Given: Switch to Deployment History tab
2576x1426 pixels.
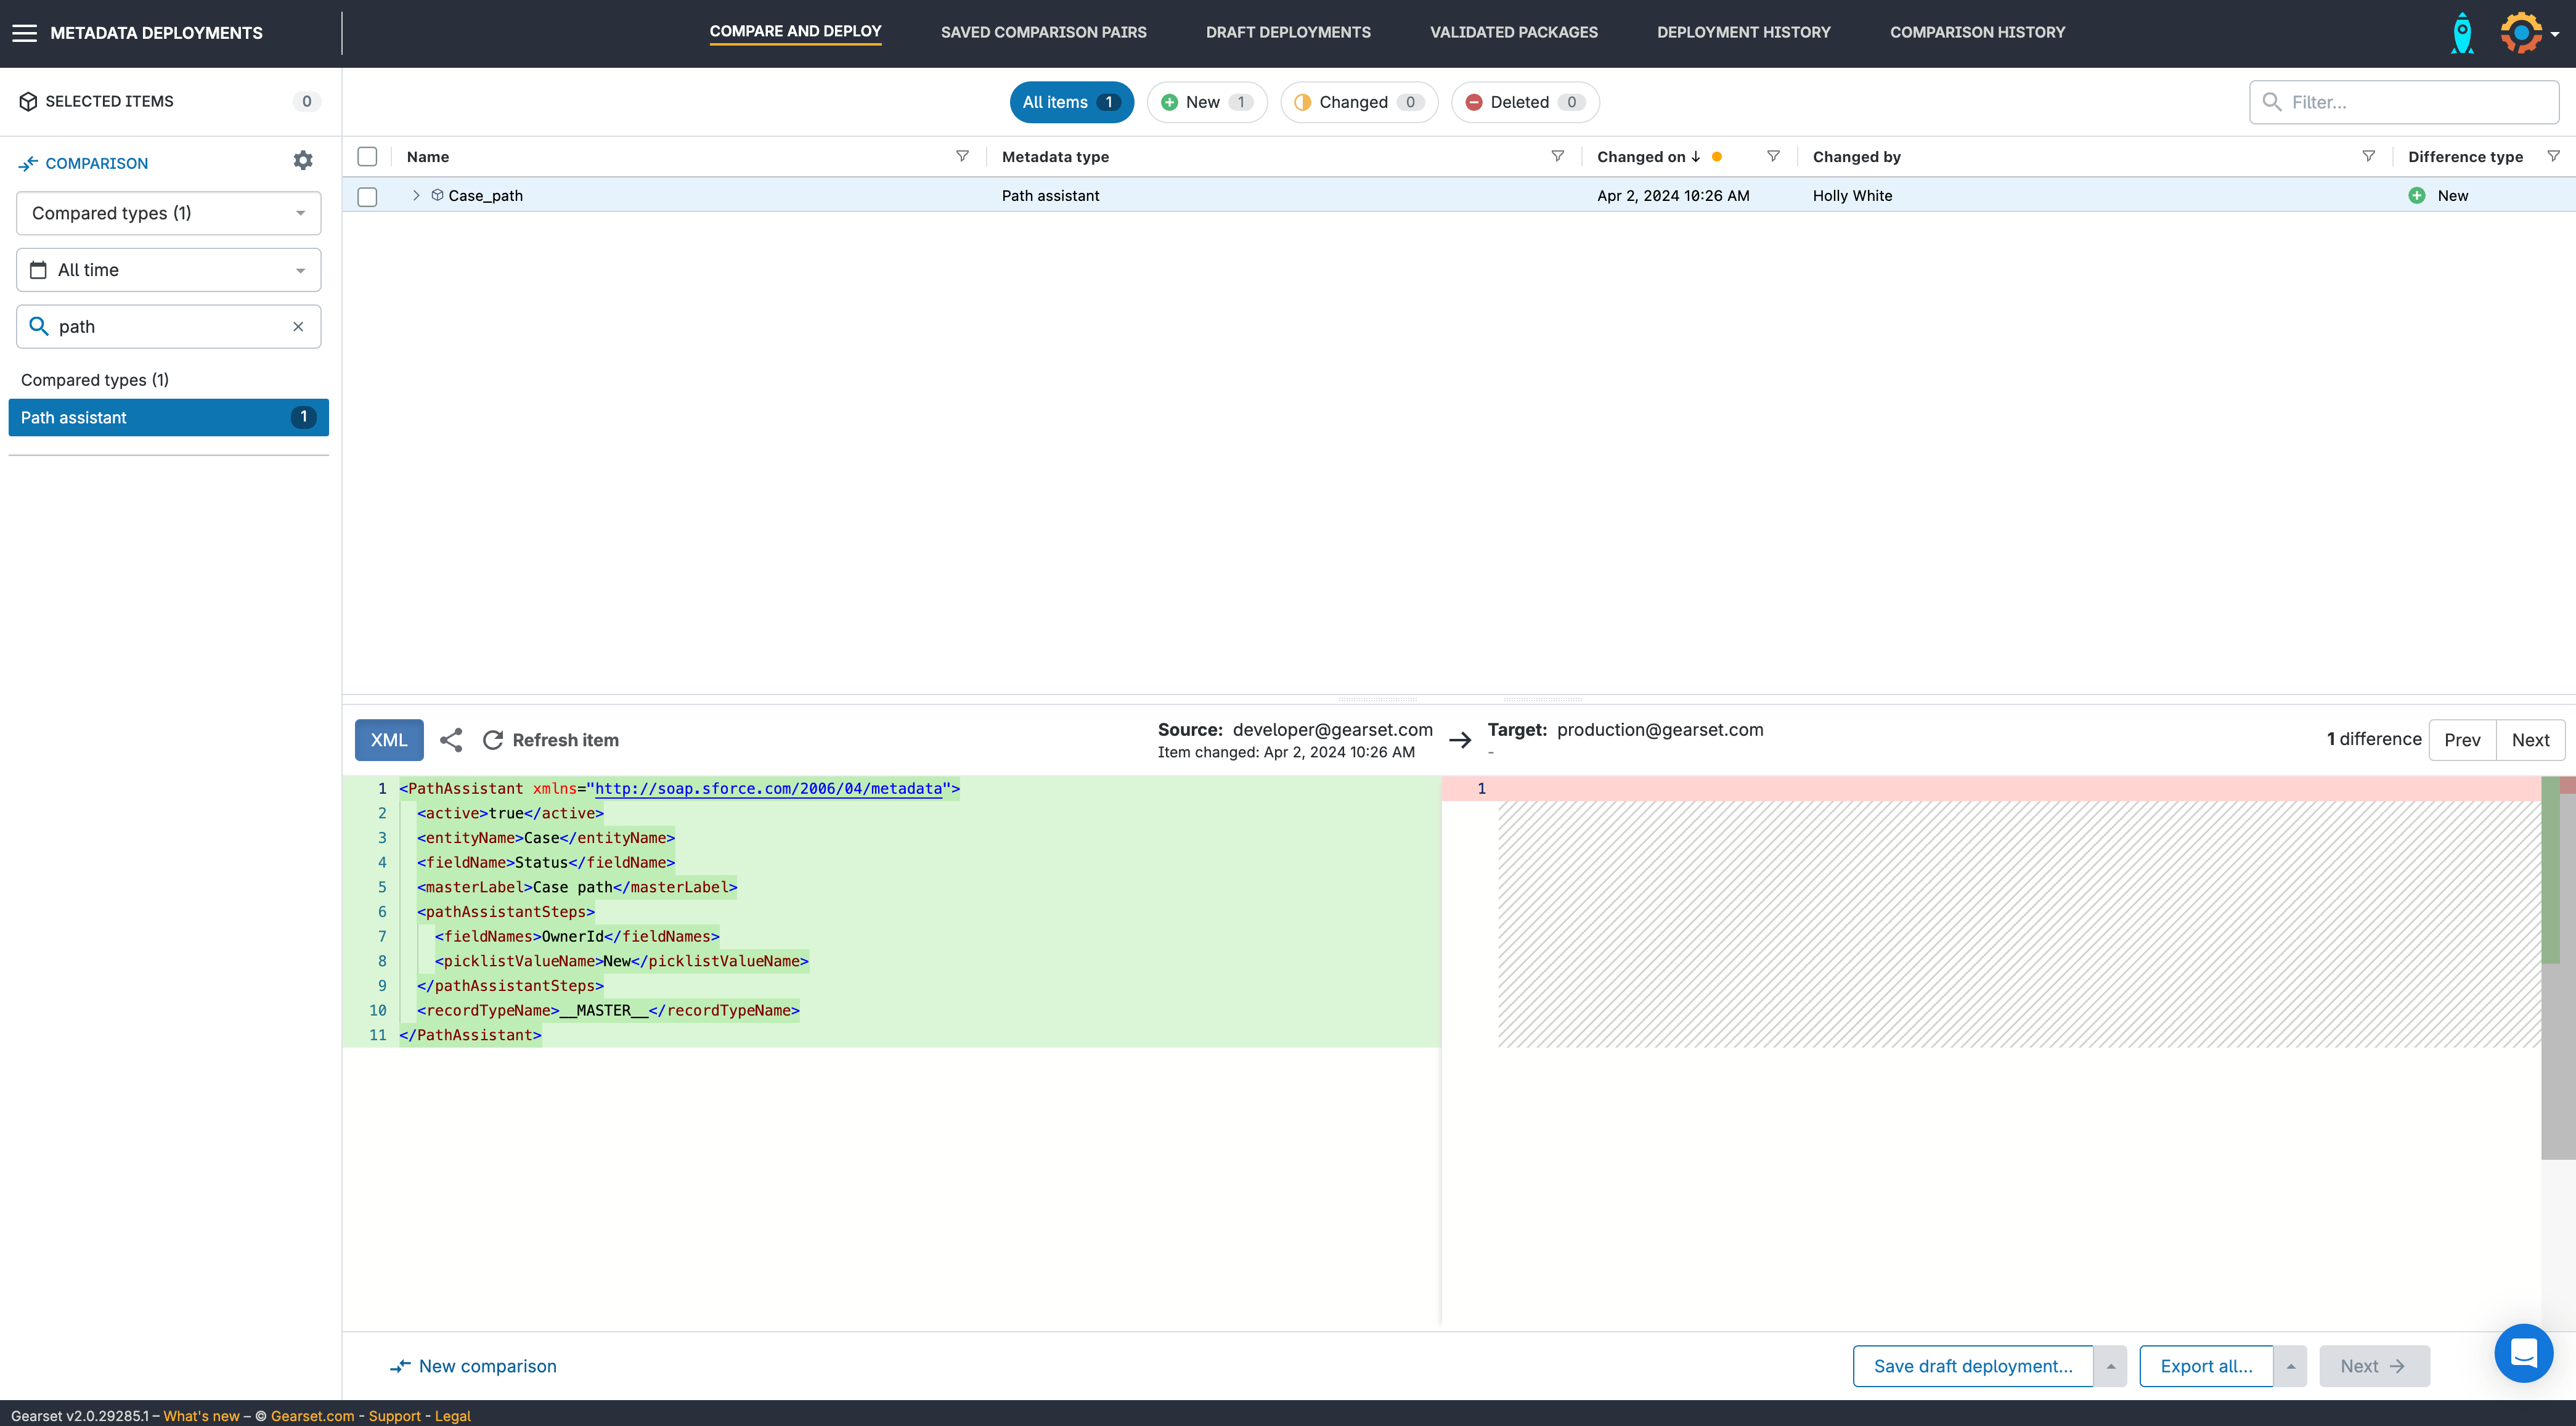Looking at the screenshot, I should 1743,32.
